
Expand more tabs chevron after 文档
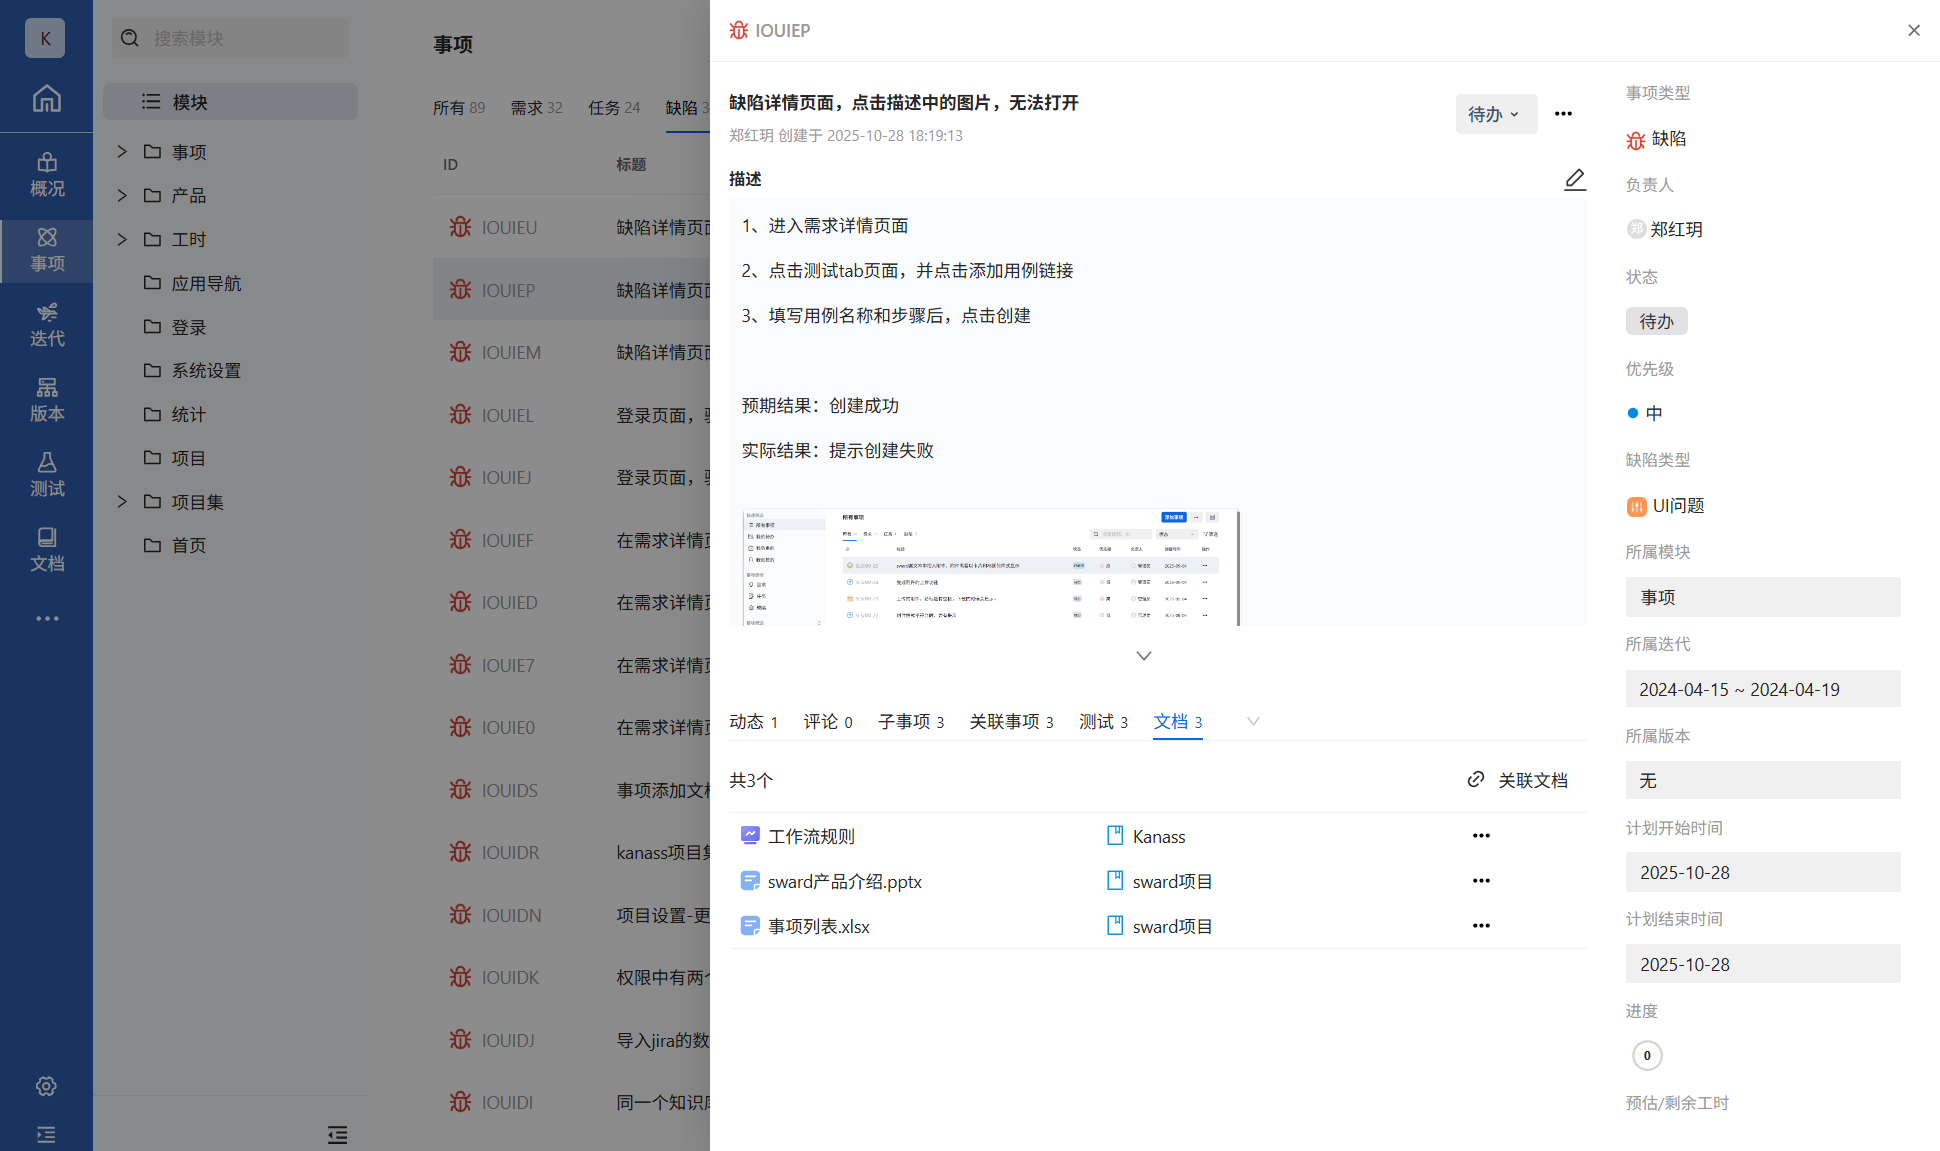[x=1253, y=721]
